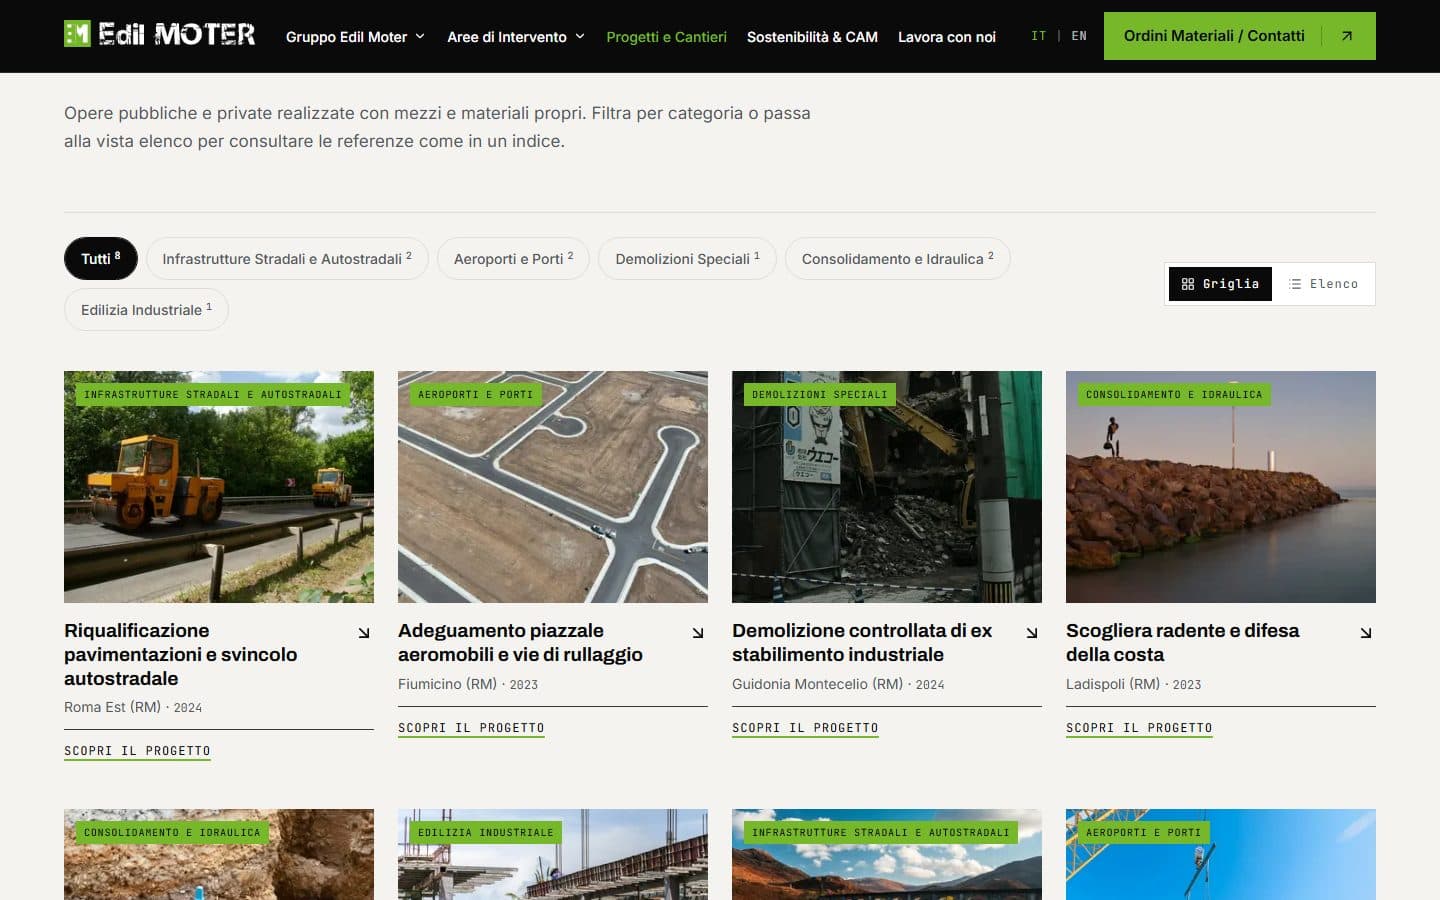Filter by Edilizia Industriale
Image resolution: width=1440 pixels, height=900 pixels.
[147, 310]
